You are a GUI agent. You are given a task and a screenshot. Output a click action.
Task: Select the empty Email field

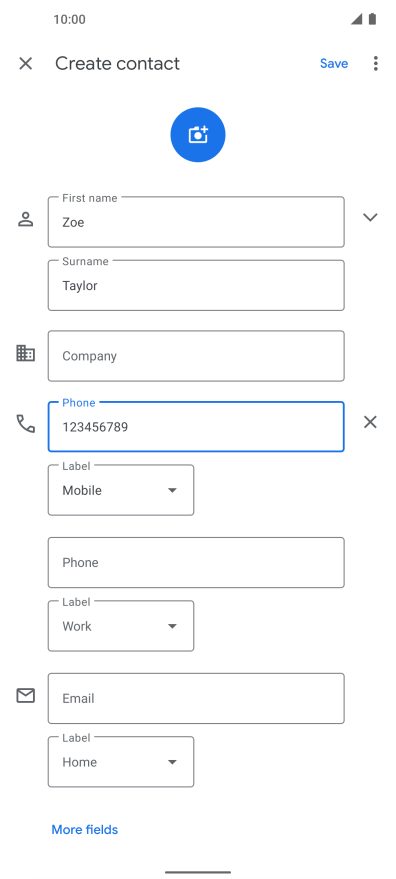pyautogui.click(x=196, y=698)
